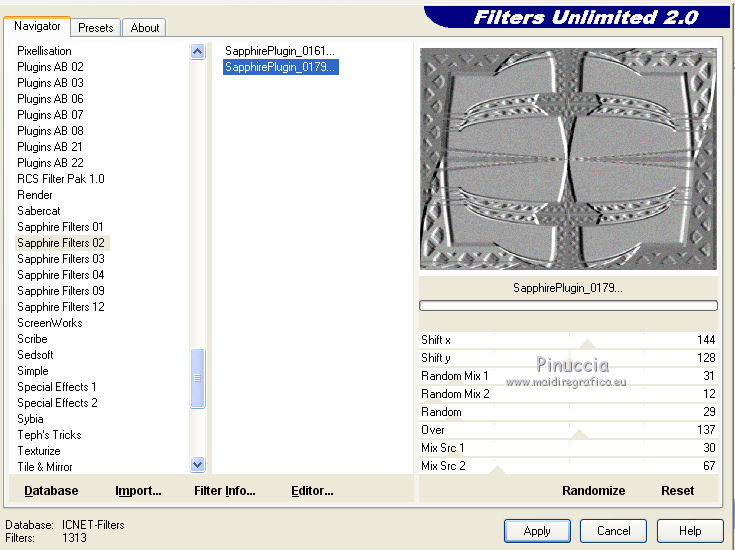Select Scribe category
735x550 pixels.
[32, 339]
